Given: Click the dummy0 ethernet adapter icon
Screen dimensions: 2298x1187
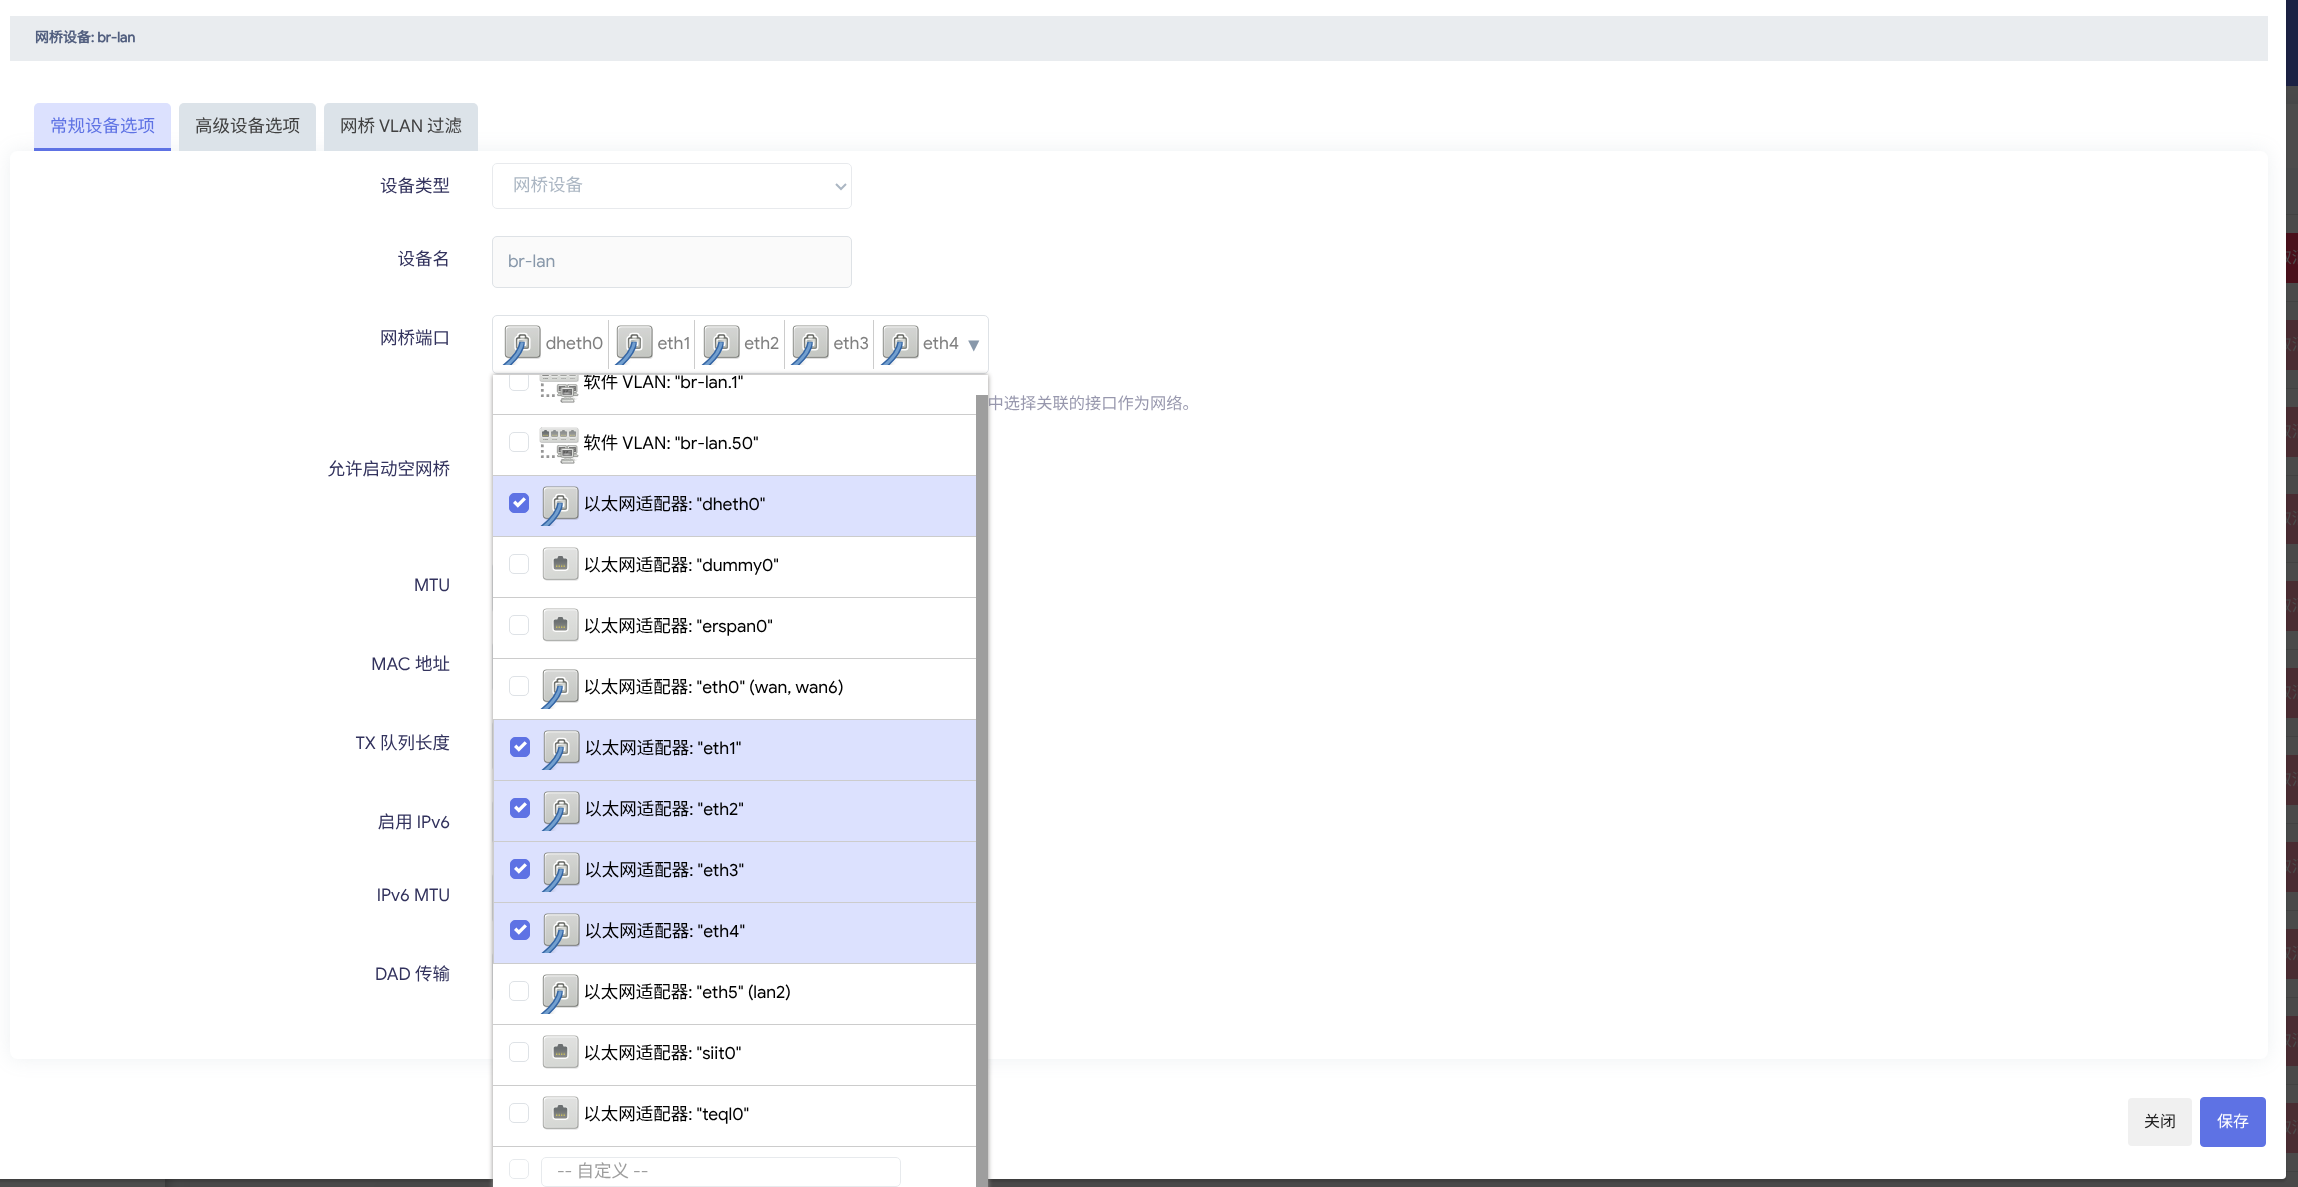Looking at the screenshot, I should coord(560,564).
